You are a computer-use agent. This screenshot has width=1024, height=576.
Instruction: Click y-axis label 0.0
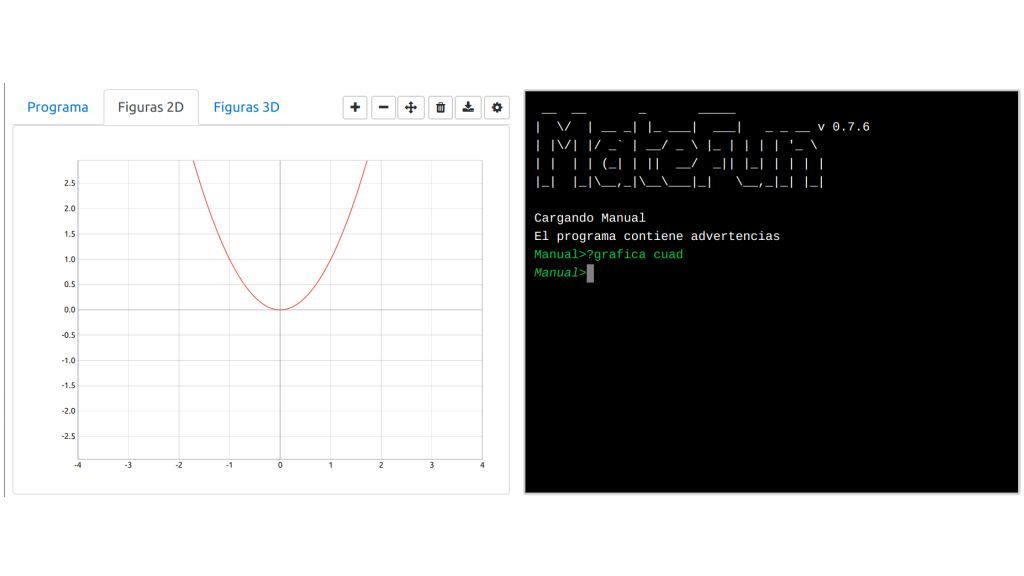[x=70, y=310]
